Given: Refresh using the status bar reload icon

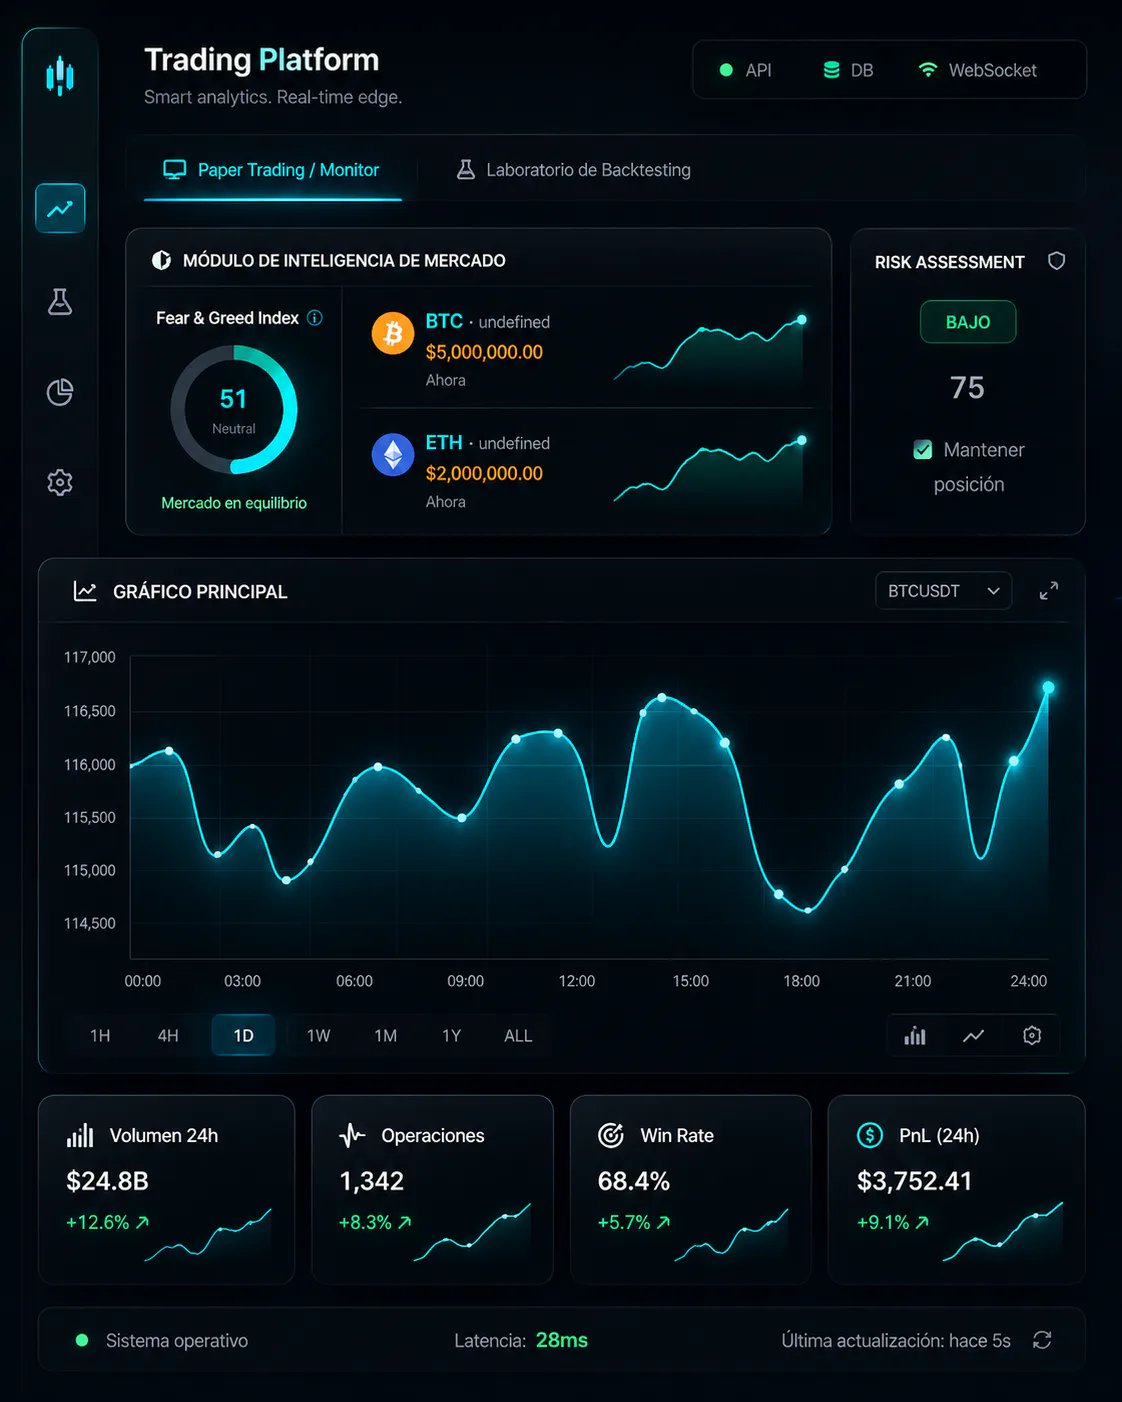Looking at the screenshot, I should coord(1042,1340).
